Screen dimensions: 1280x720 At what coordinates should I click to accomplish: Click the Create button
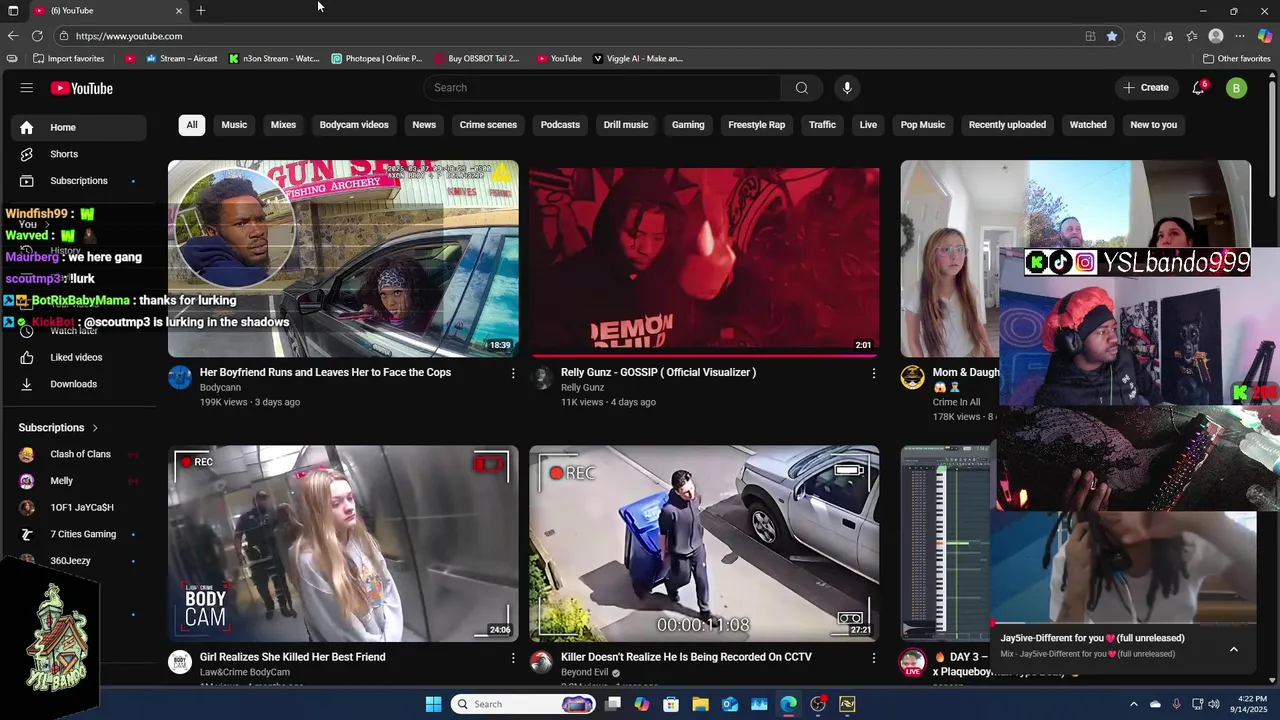(x=1146, y=88)
